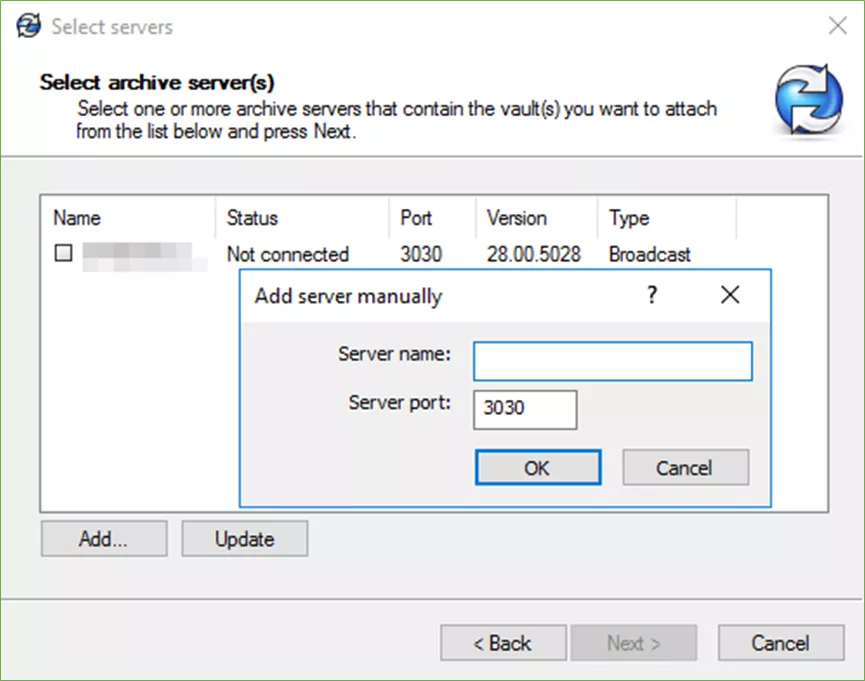
Task: Click the question mark help button in dialog
Action: coord(652,295)
